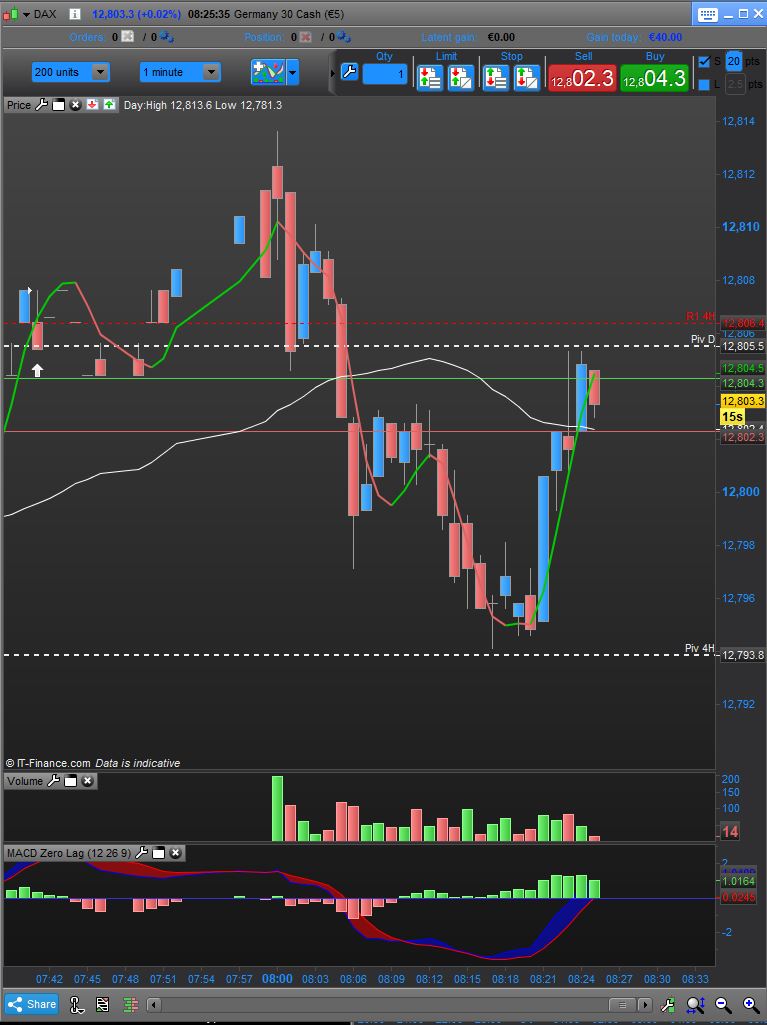
Task: Click the 12,793.8 Piv 4H price label
Action: 742,655
